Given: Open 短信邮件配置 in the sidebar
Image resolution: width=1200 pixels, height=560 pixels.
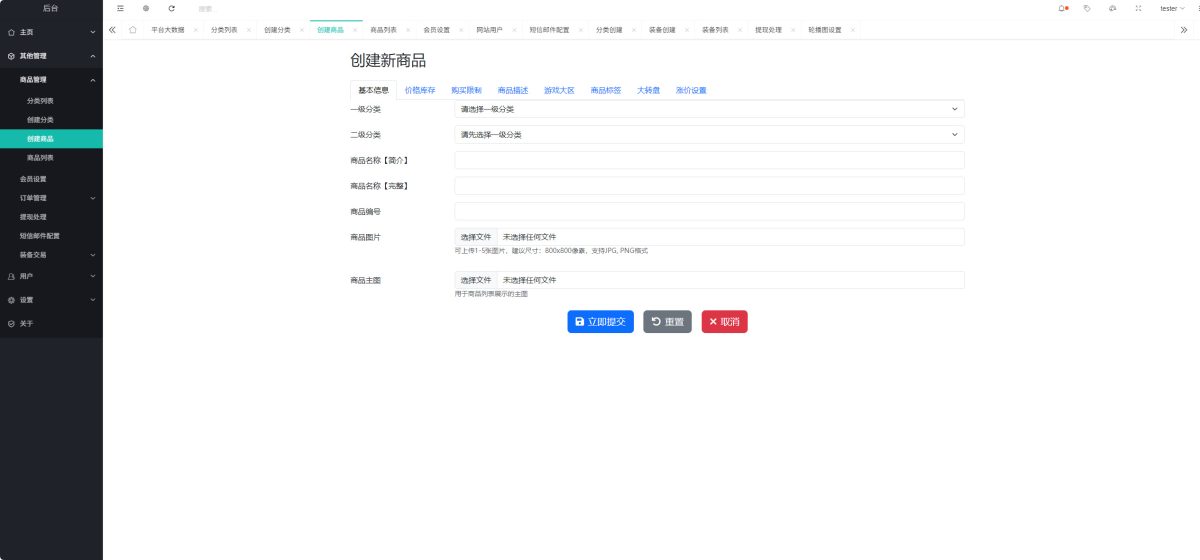Looking at the screenshot, I should tap(51, 236).
